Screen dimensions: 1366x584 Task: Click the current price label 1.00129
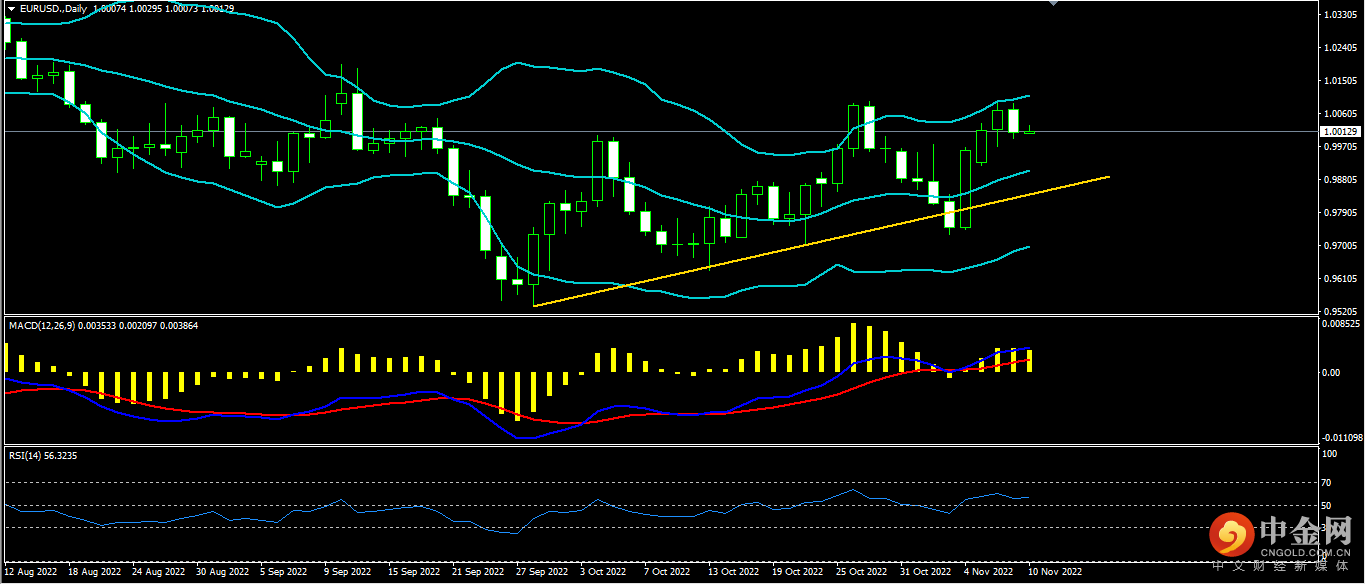(1339, 131)
